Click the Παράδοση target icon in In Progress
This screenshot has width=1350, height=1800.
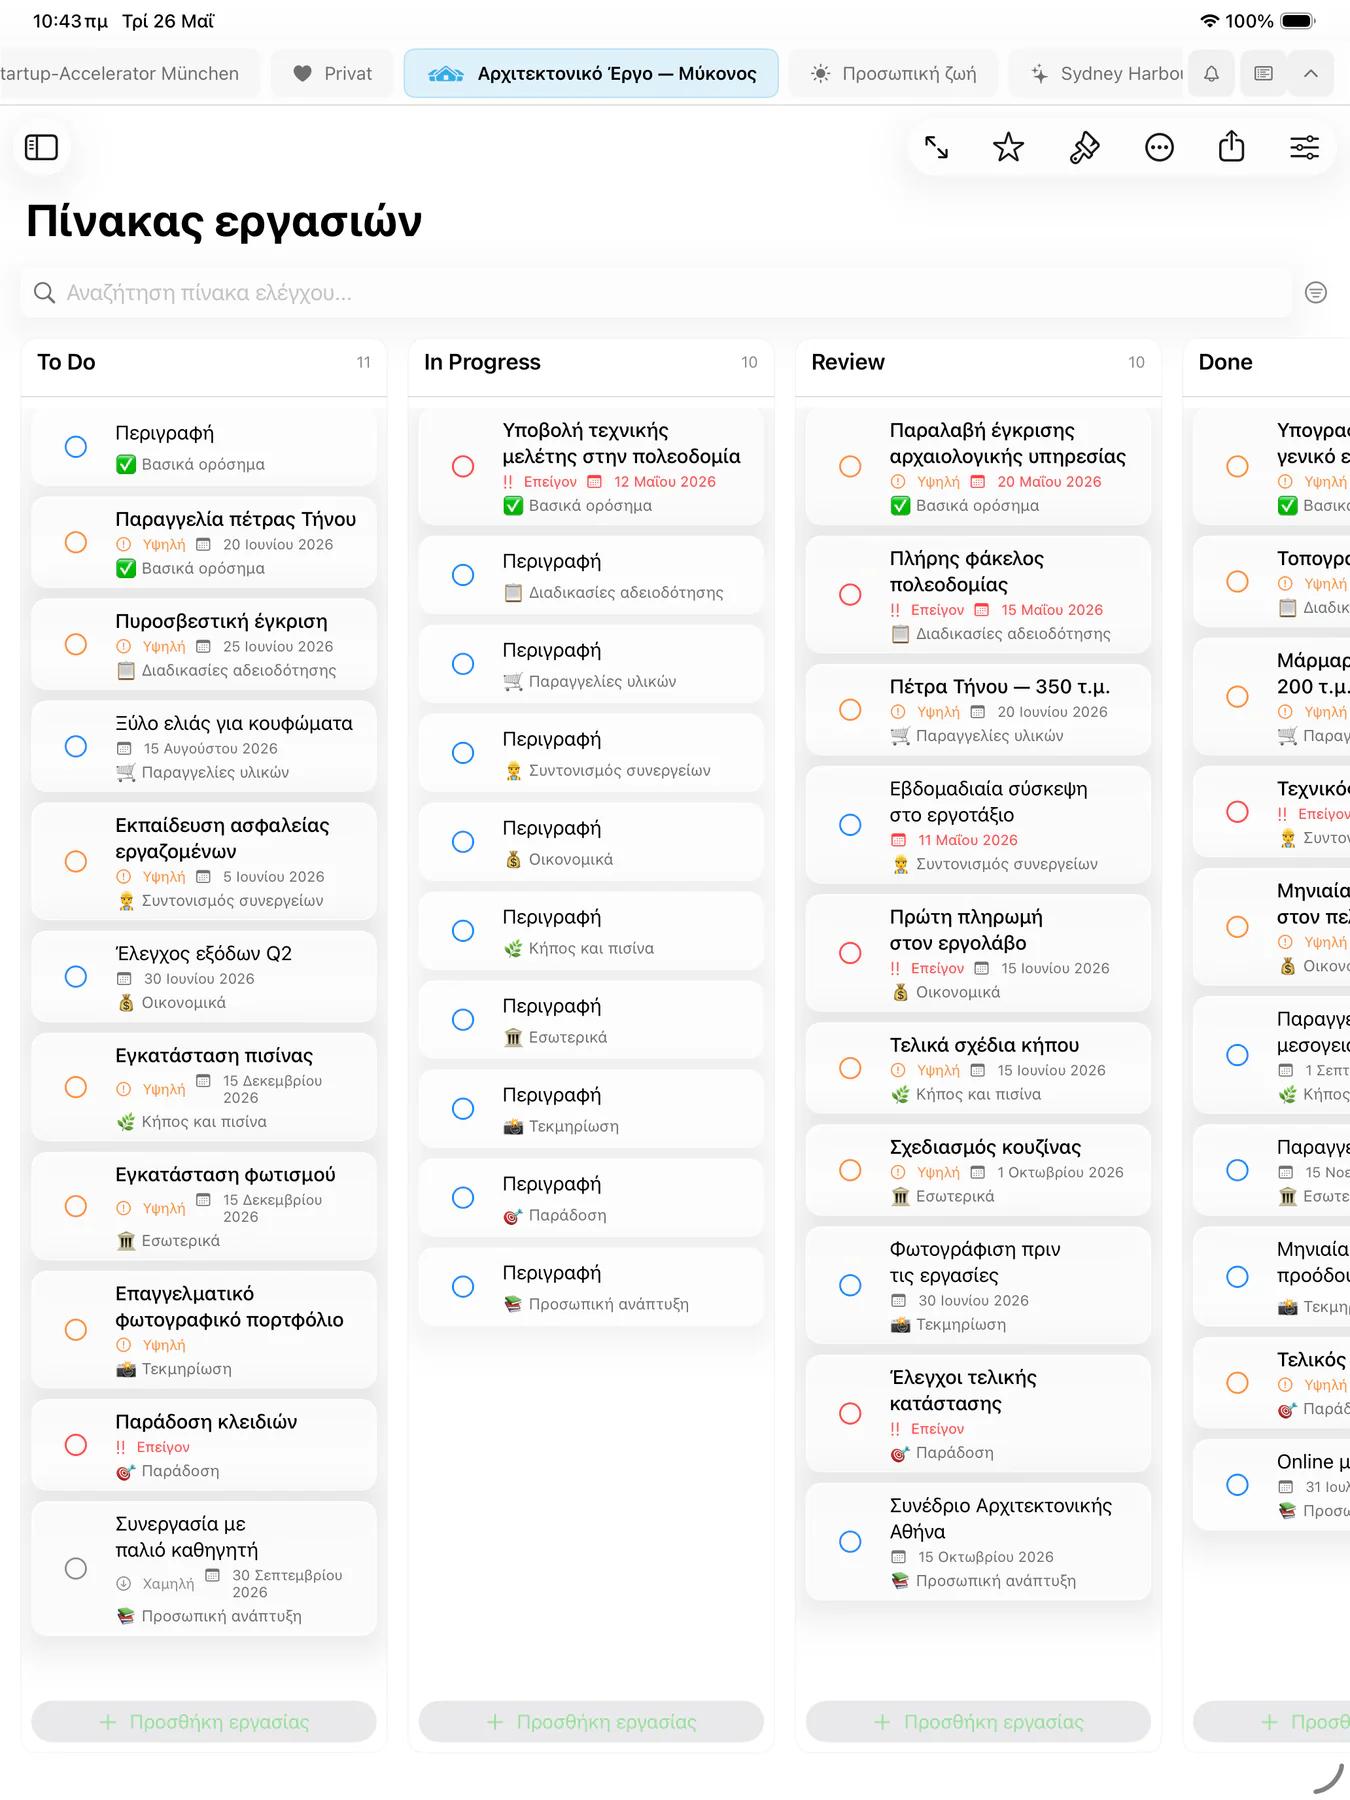(513, 1215)
